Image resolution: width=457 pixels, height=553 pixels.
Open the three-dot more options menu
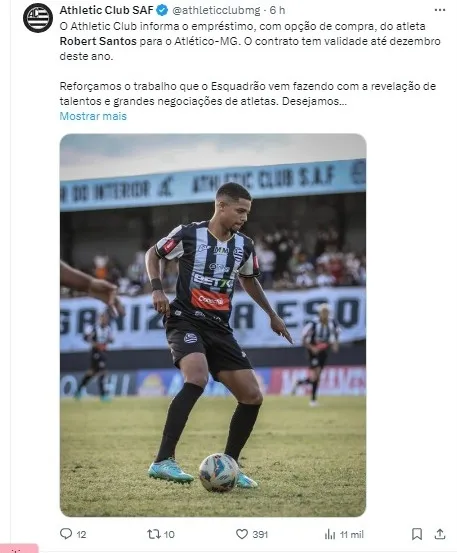440,10
